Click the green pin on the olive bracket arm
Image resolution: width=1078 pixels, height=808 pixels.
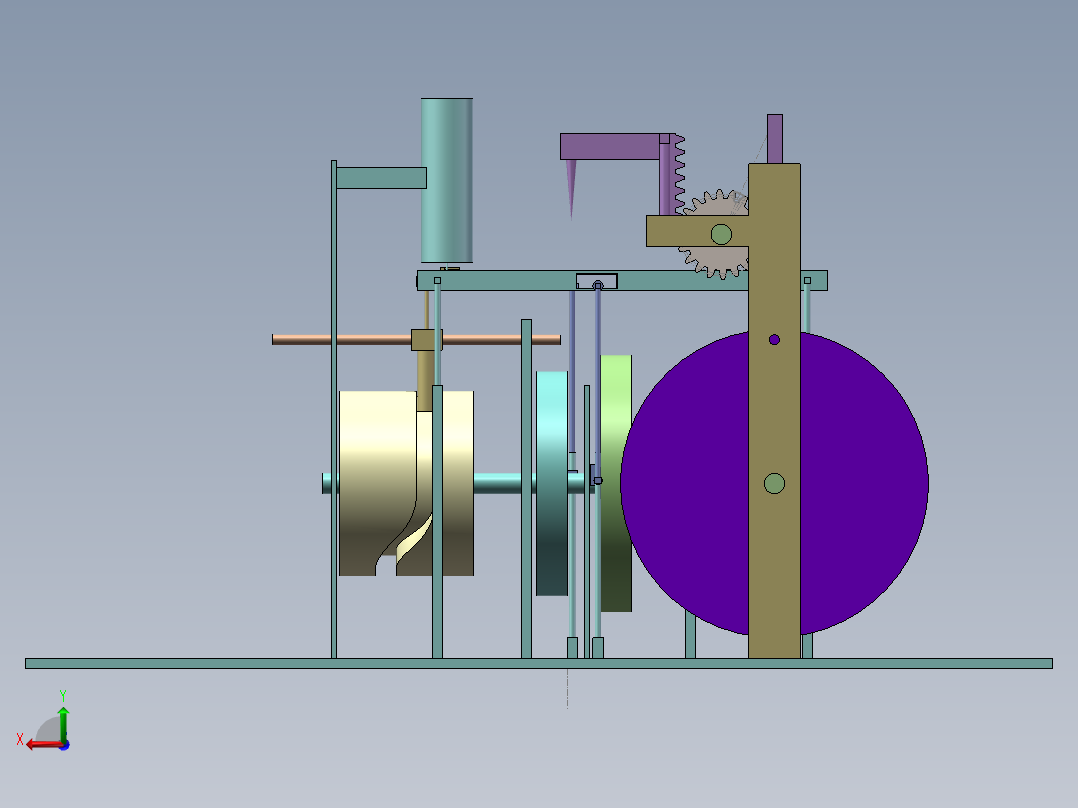(x=721, y=234)
